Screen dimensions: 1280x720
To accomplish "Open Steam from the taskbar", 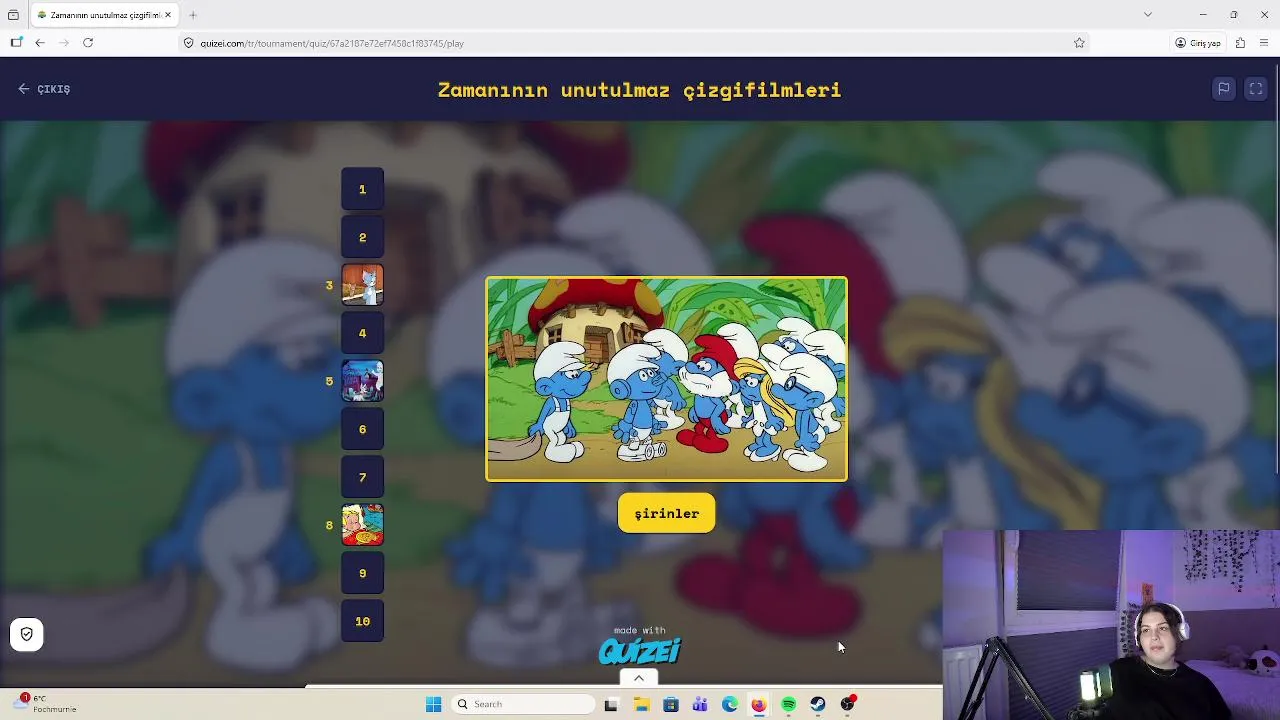I will click(818, 704).
